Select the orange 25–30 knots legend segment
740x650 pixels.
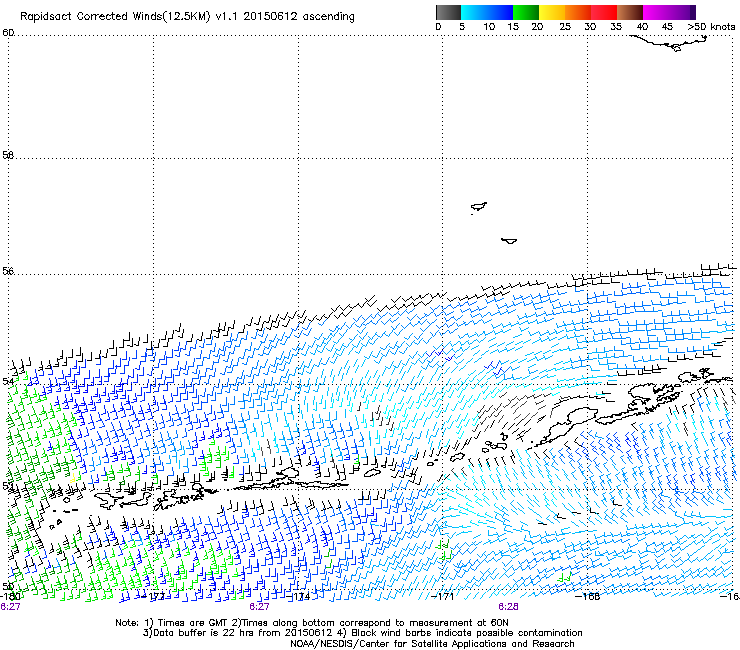[x=578, y=12]
